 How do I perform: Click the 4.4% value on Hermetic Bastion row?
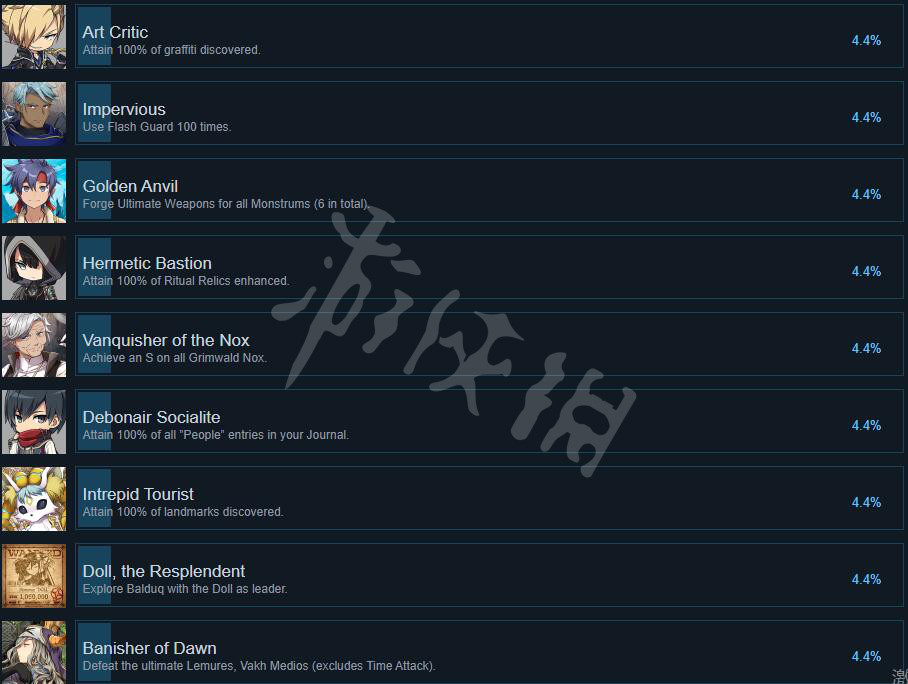tap(866, 272)
